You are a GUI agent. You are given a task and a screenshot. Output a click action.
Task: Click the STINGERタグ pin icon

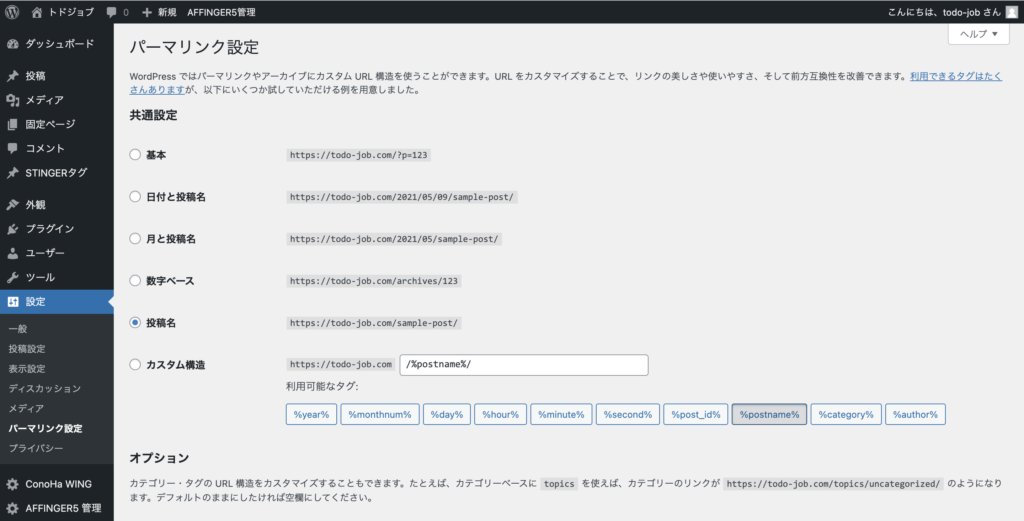click(x=12, y=173)
